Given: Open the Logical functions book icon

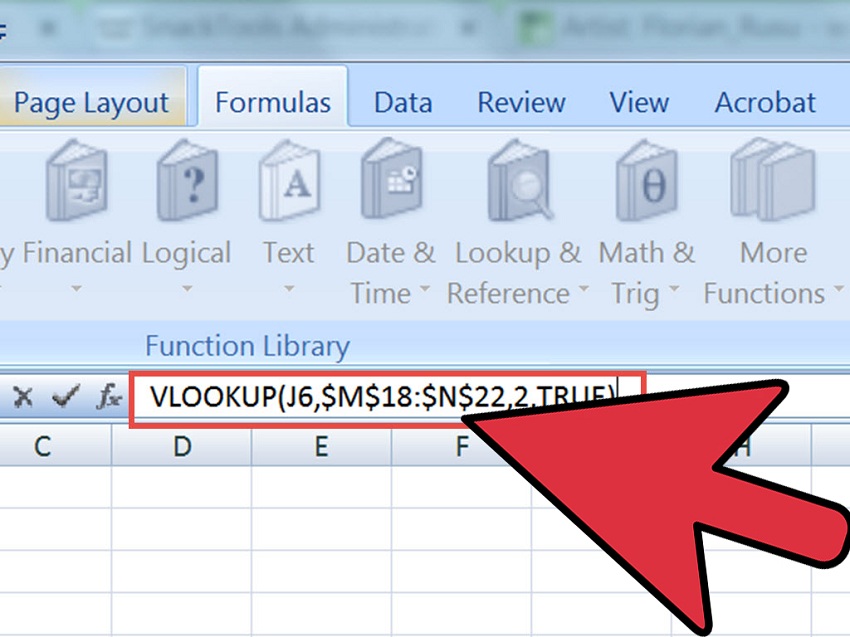Looking at the screenshot, I should click(x=187, y=180).
